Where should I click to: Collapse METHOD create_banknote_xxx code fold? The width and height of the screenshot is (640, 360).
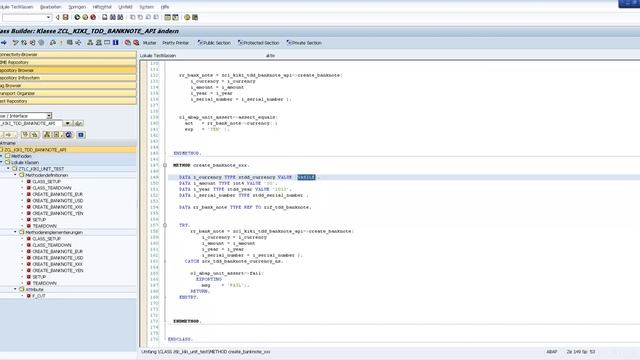coord(165,165)
